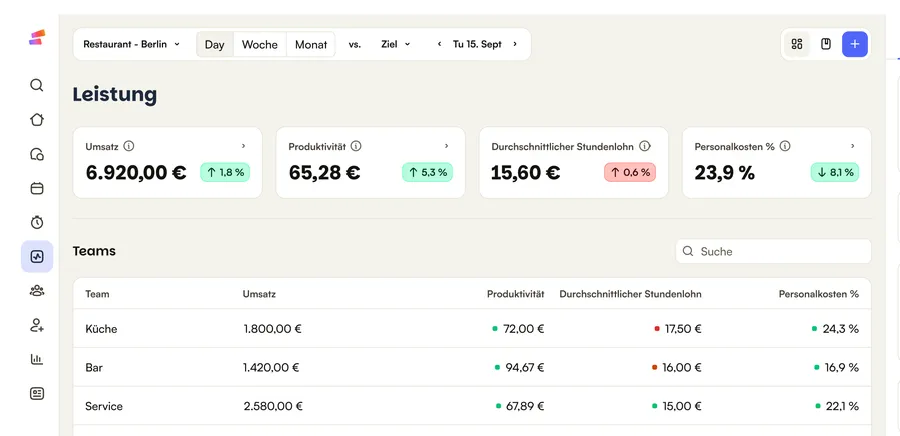
Task: Show info for Umsatz card
Action: [x=129, y=146]
